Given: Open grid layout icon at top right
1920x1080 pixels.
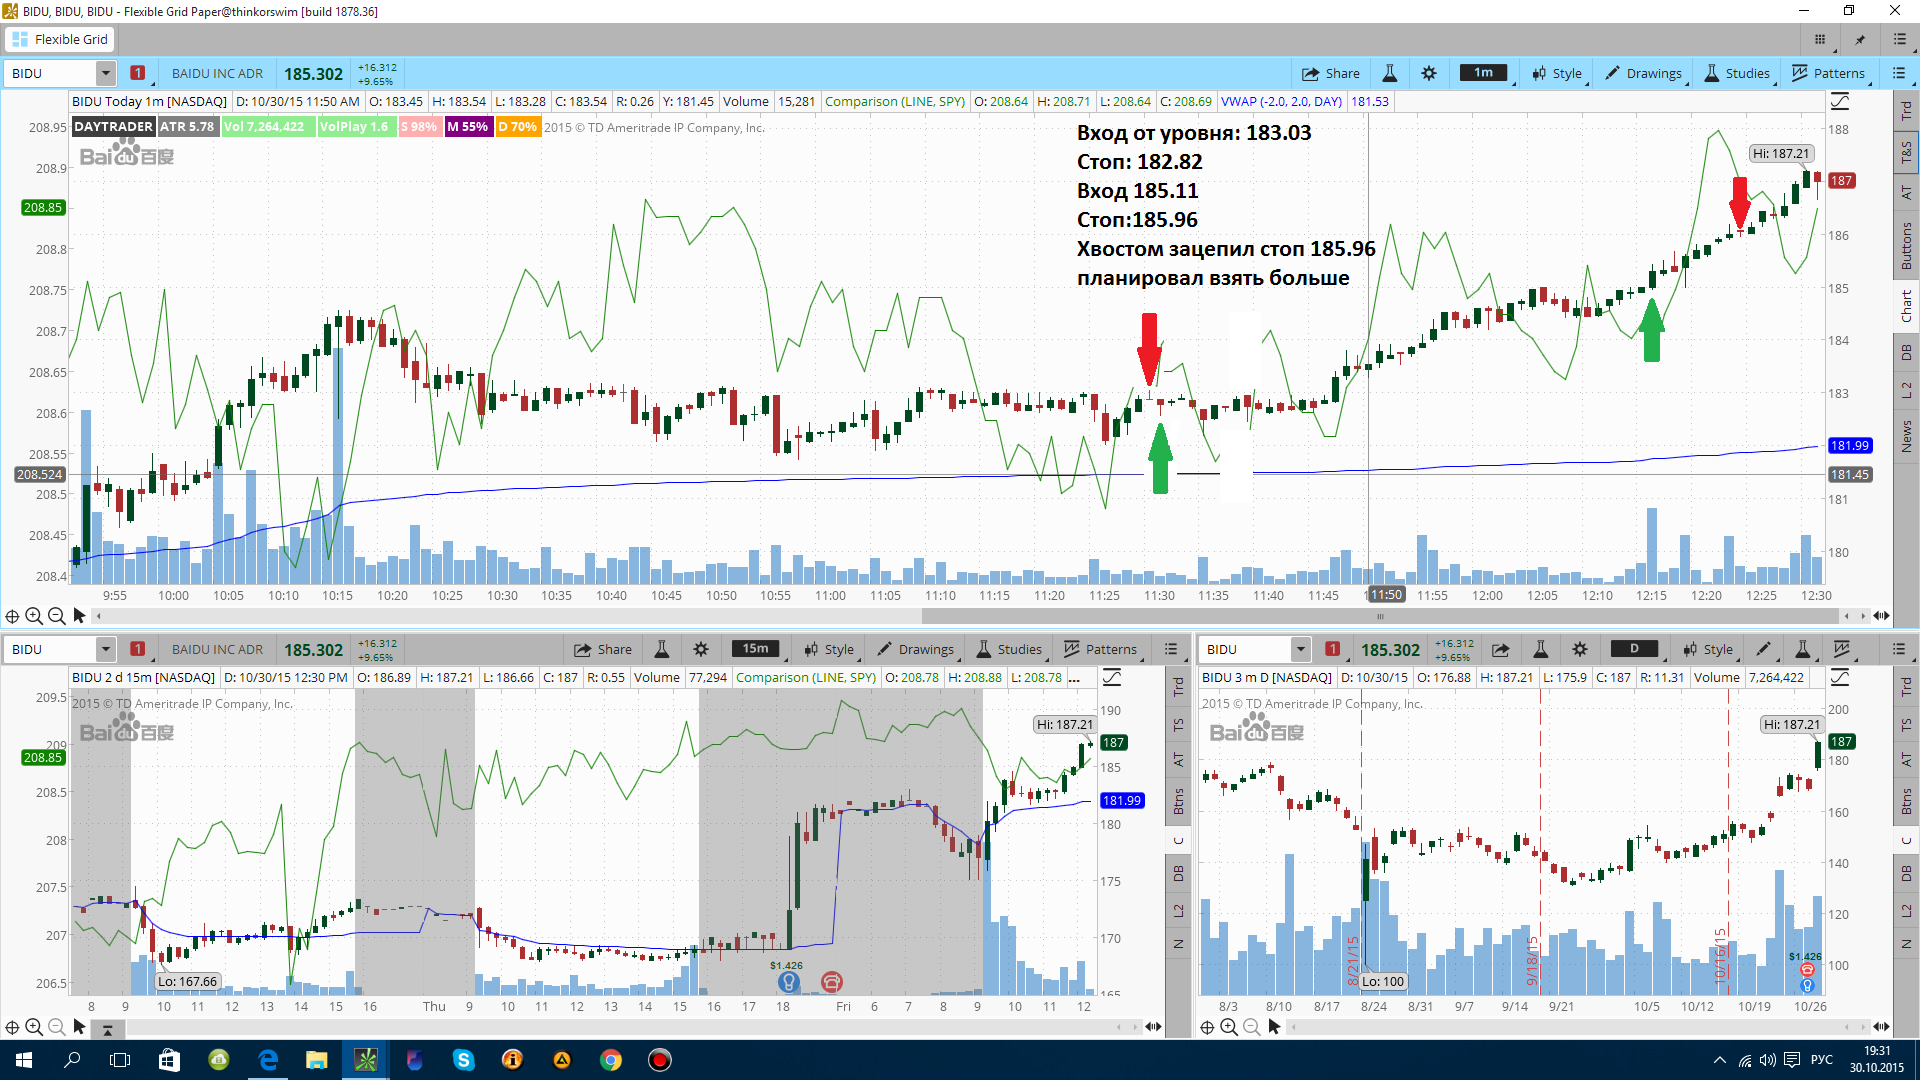Looking at the screenshot, I should click(1820, 39).
